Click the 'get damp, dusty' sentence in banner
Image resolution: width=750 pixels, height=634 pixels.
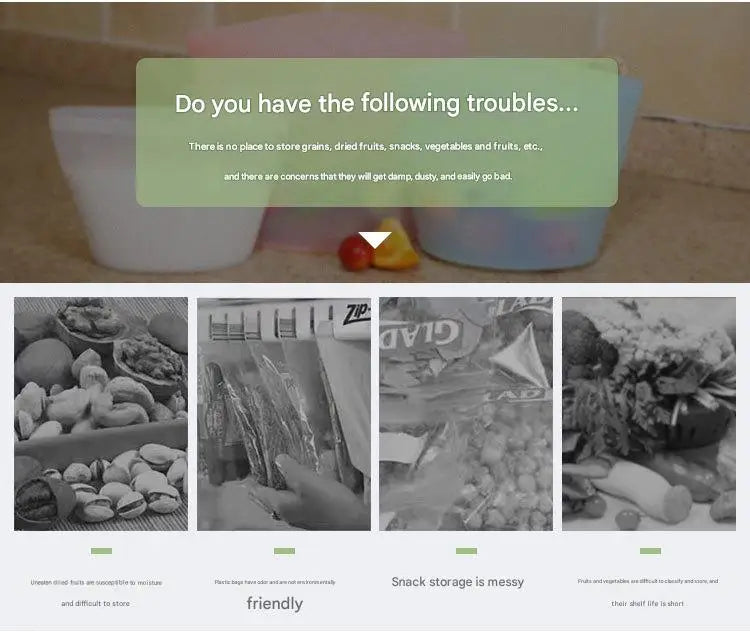[x=368, y=177]
